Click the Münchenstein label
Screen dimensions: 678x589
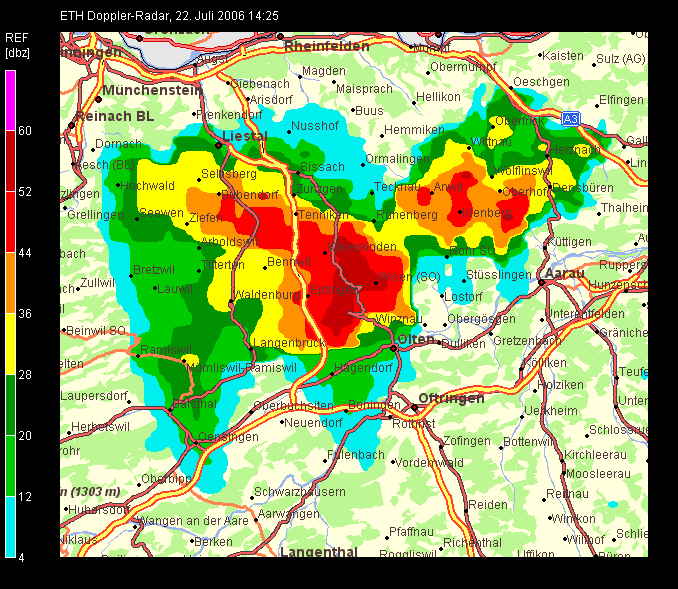point(153,90)
